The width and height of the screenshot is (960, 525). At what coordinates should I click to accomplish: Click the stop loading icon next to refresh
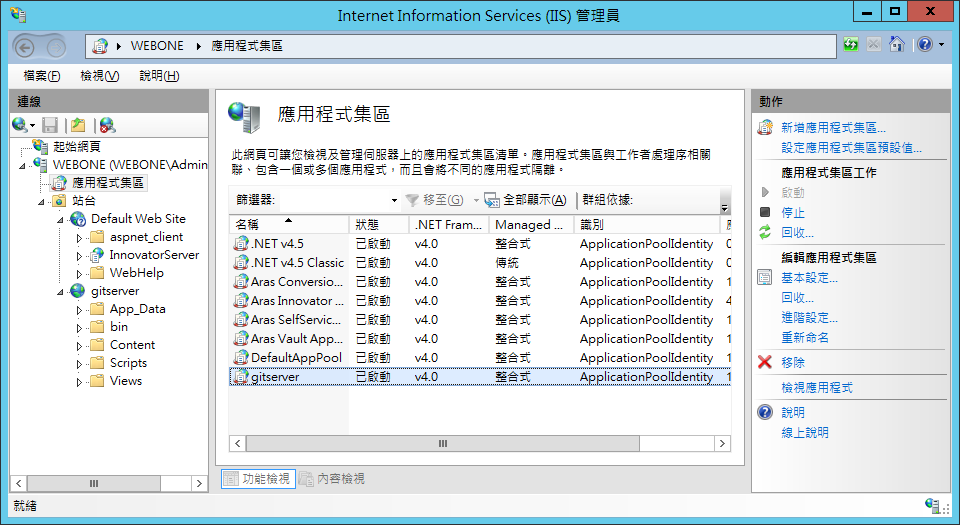[x=874, y=45]
